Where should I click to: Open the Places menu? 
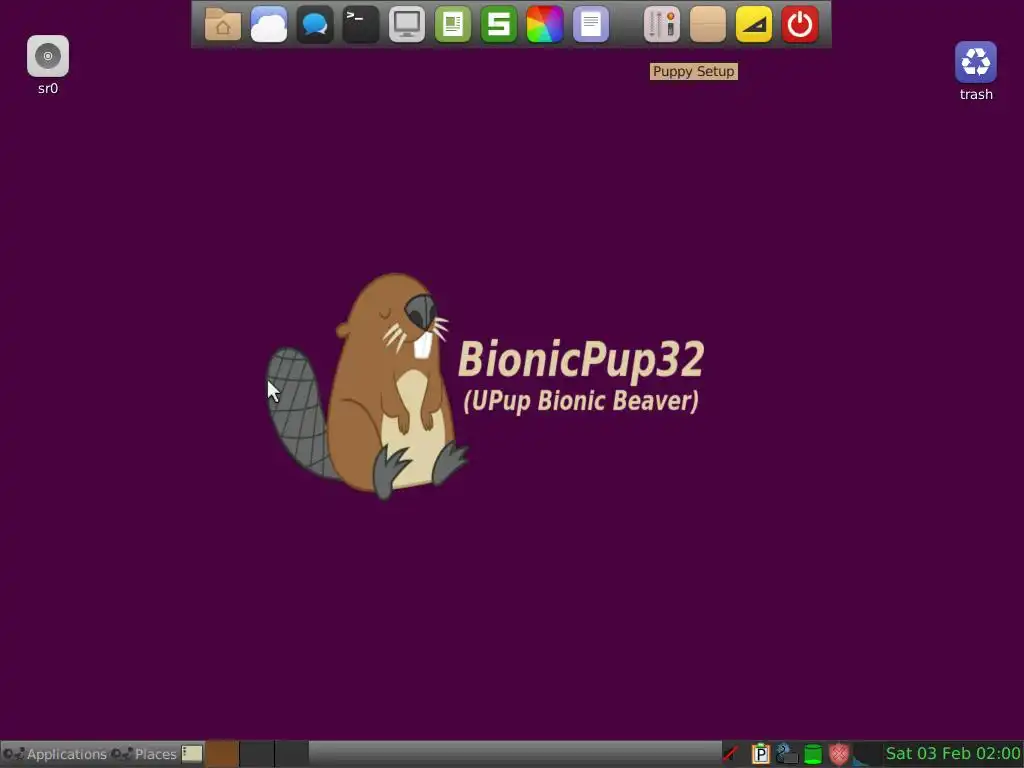[x=144, y=754]
